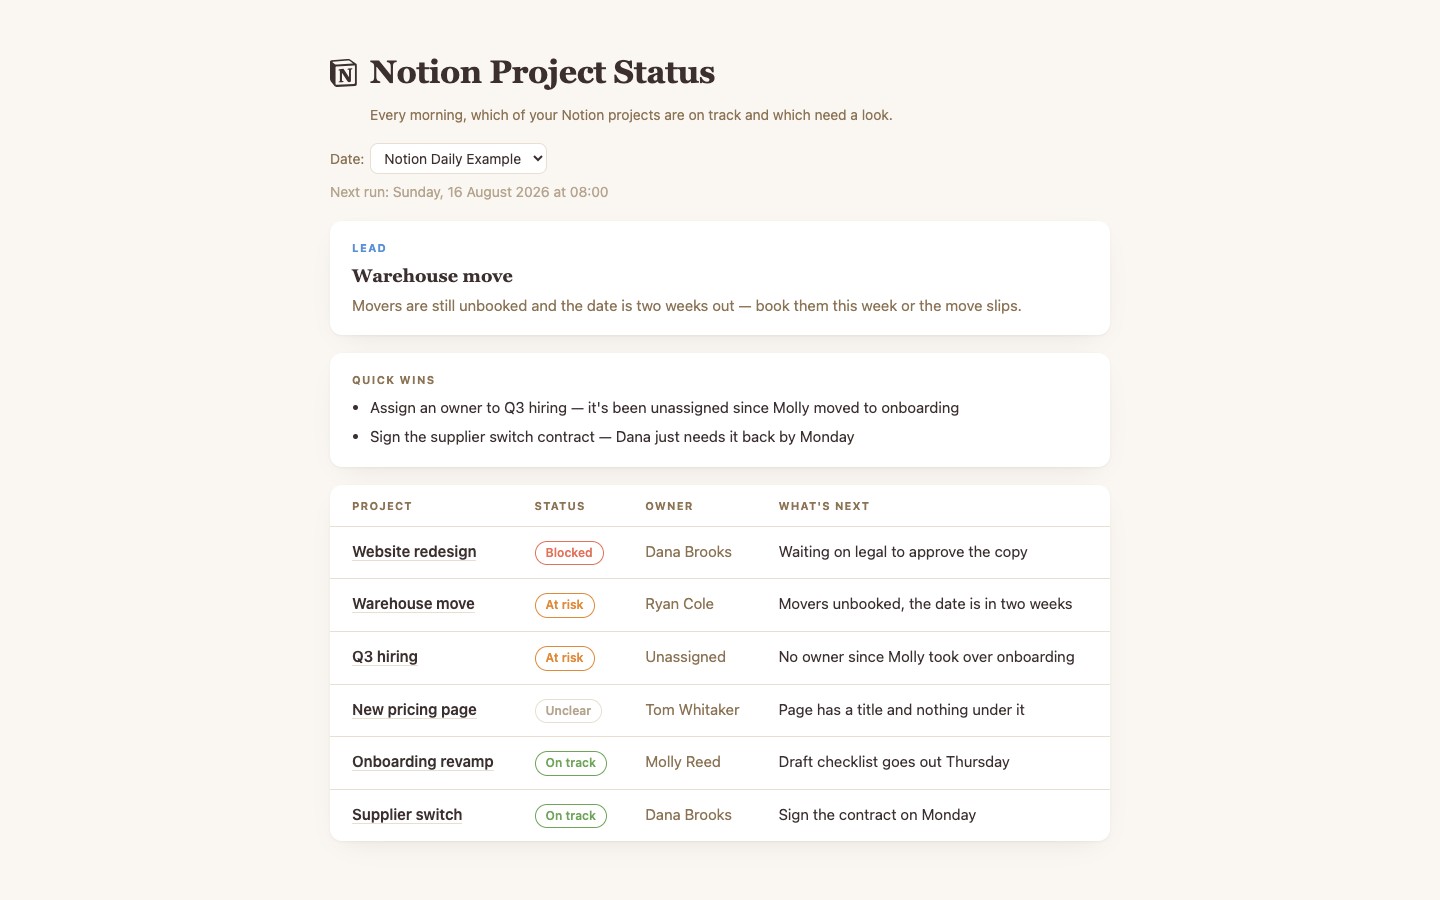Click the At risk badge for Q3 hiring
The width and height of the screenshot is (1440, 900).
[x=564, y=658]
